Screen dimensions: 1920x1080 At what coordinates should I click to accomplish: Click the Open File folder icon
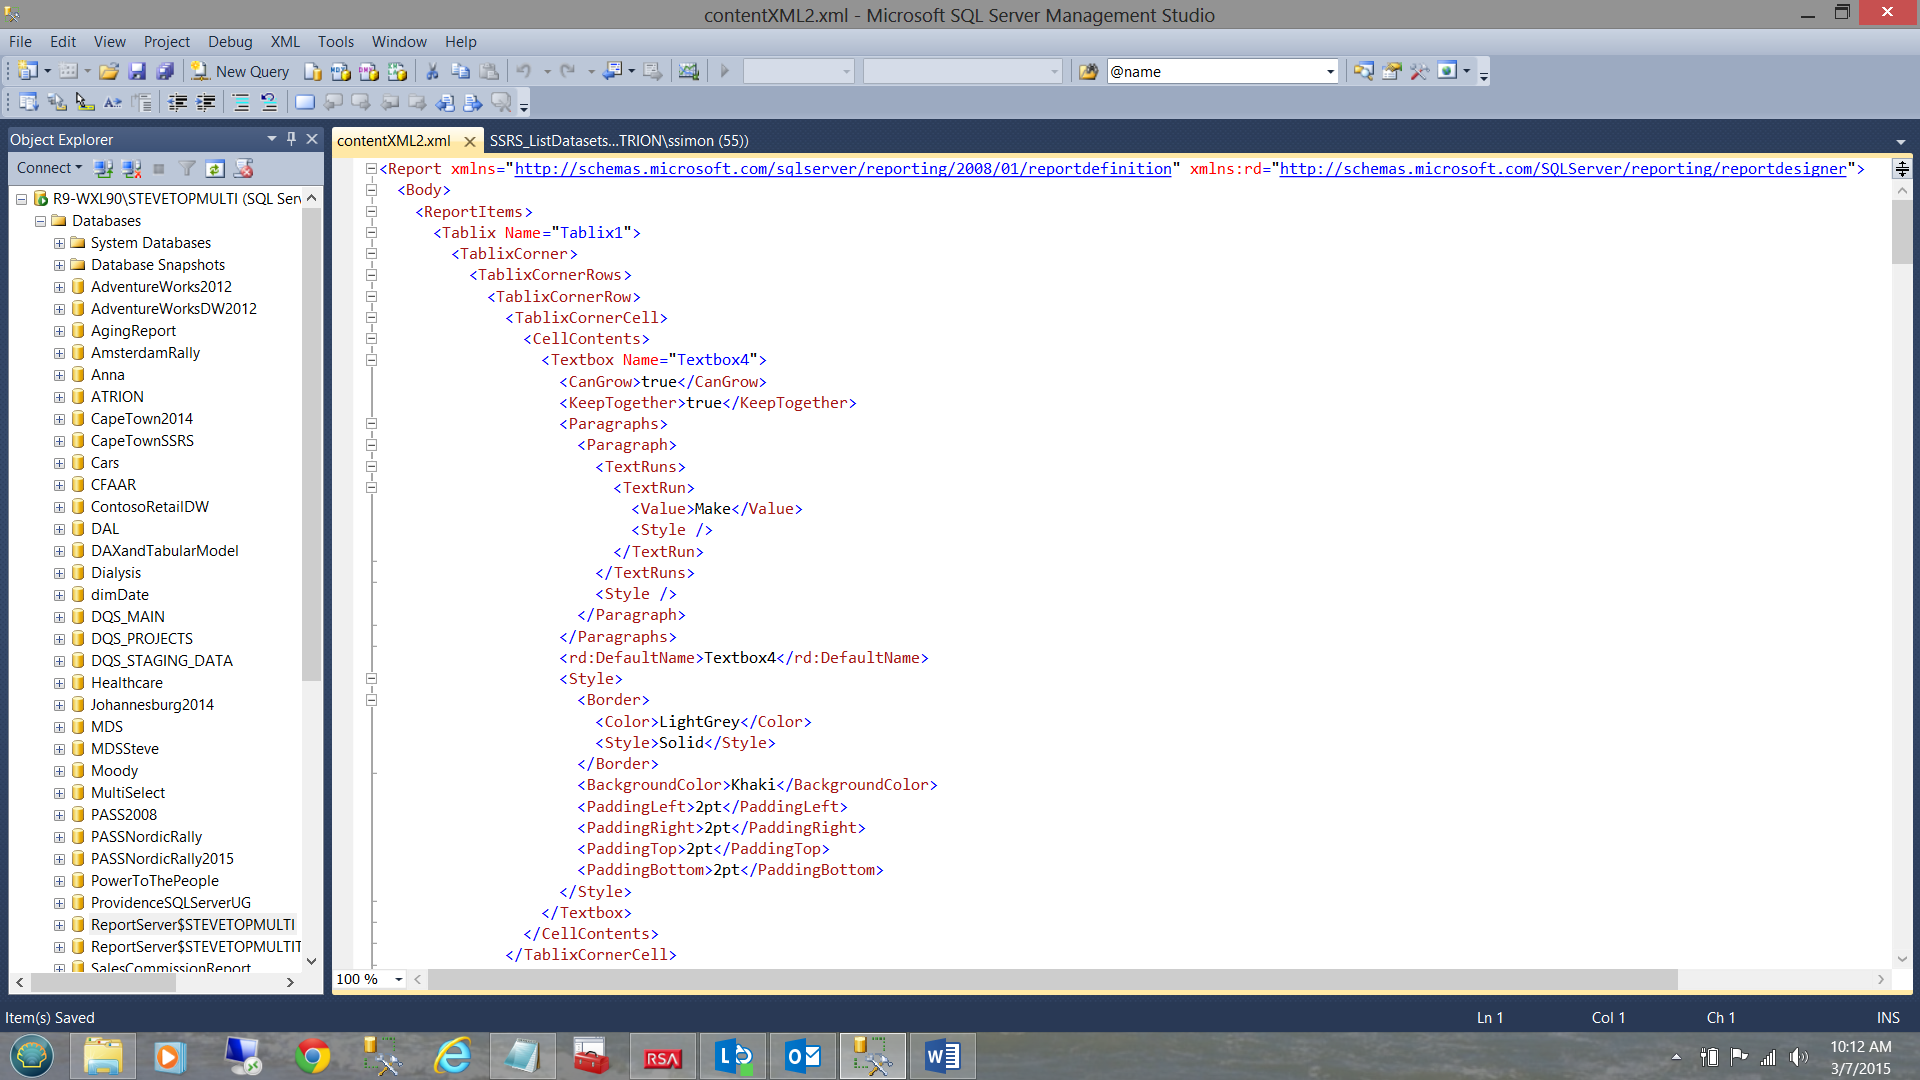[x=109, y=71]
